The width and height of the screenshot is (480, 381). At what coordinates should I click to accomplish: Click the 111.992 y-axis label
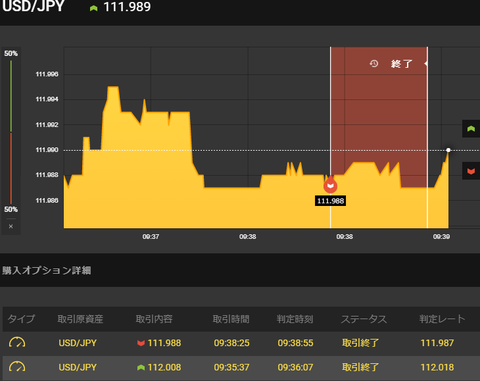[47, 125]
